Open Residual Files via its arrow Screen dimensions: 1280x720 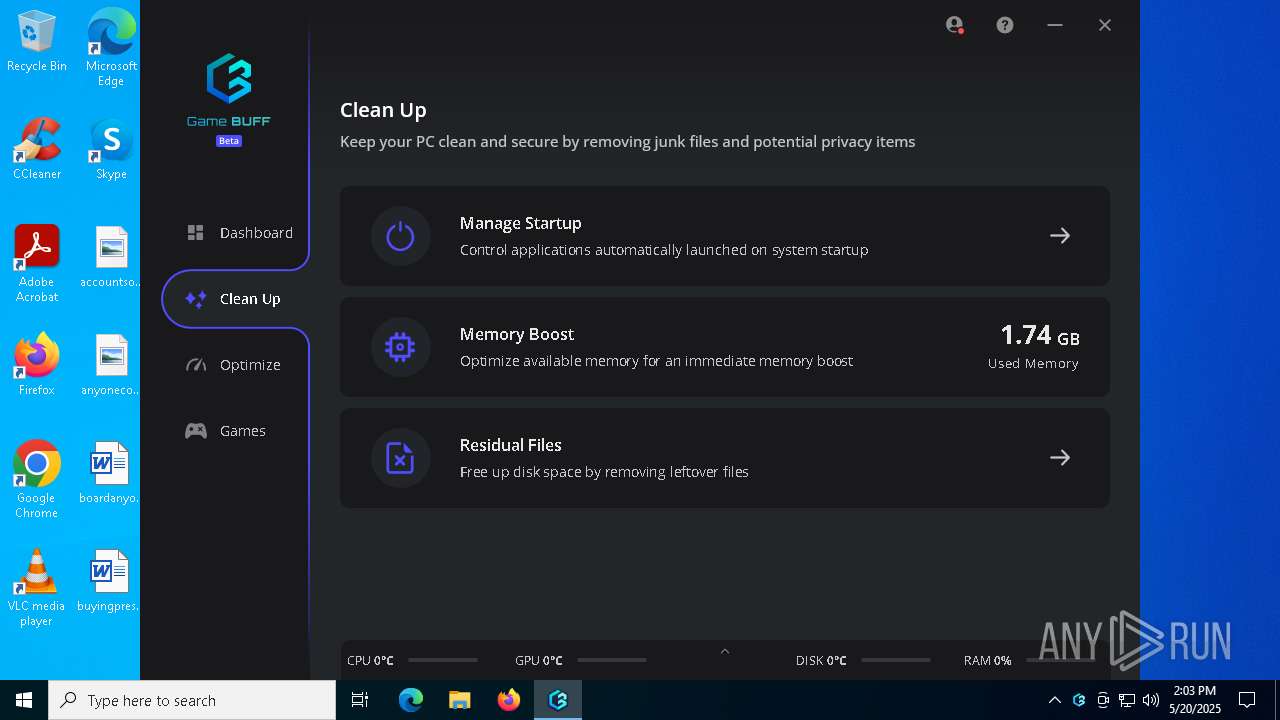coord(1060,458)
